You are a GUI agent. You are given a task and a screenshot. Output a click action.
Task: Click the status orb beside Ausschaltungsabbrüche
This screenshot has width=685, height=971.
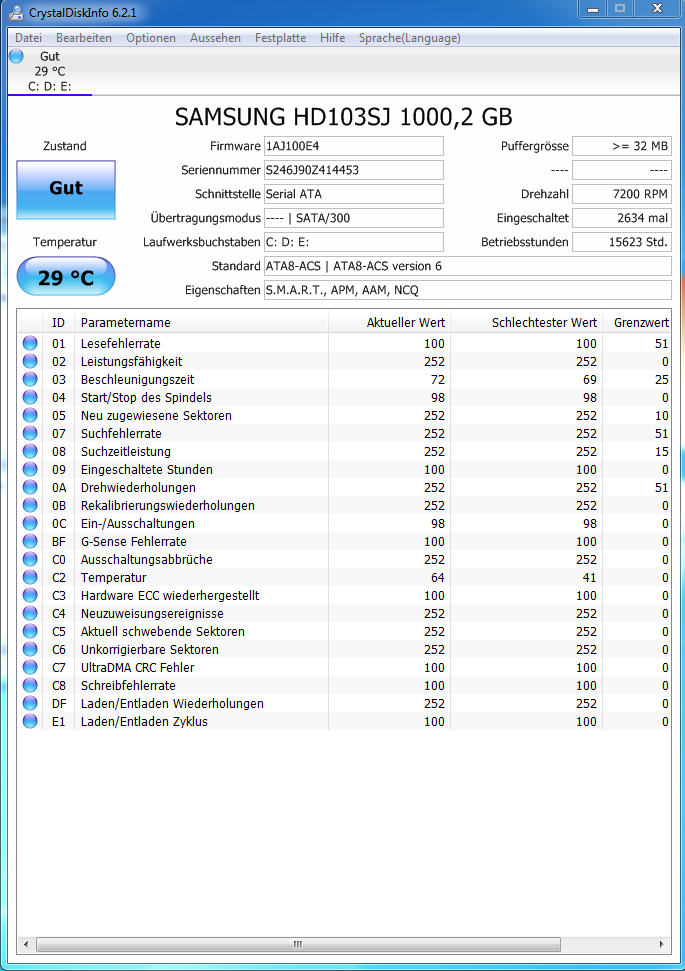30,559
